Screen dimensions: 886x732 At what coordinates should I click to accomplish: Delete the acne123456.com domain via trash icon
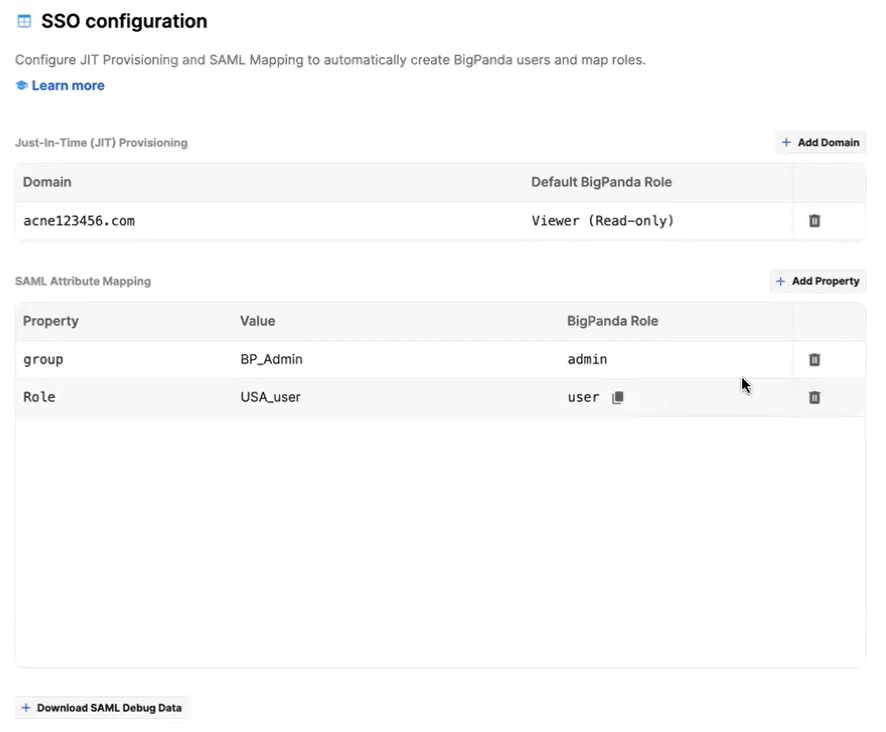click(814, 220)
